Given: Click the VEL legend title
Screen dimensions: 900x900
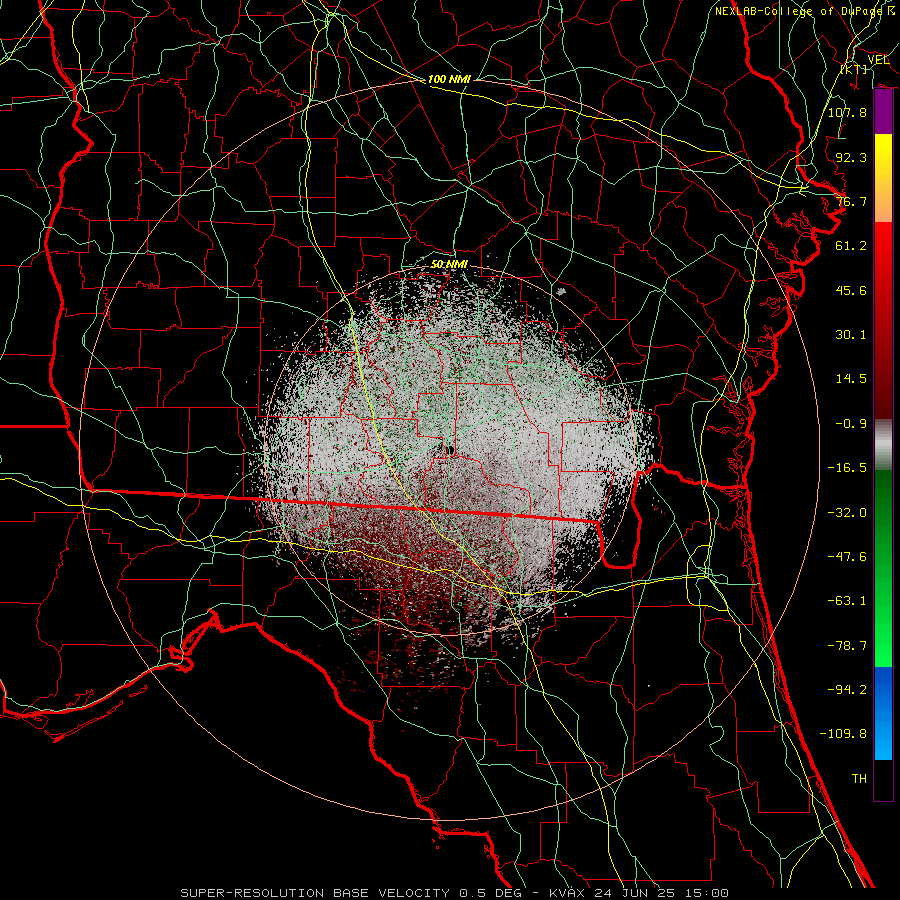Looking at the screenshot, I should click(x=878, y=59).
